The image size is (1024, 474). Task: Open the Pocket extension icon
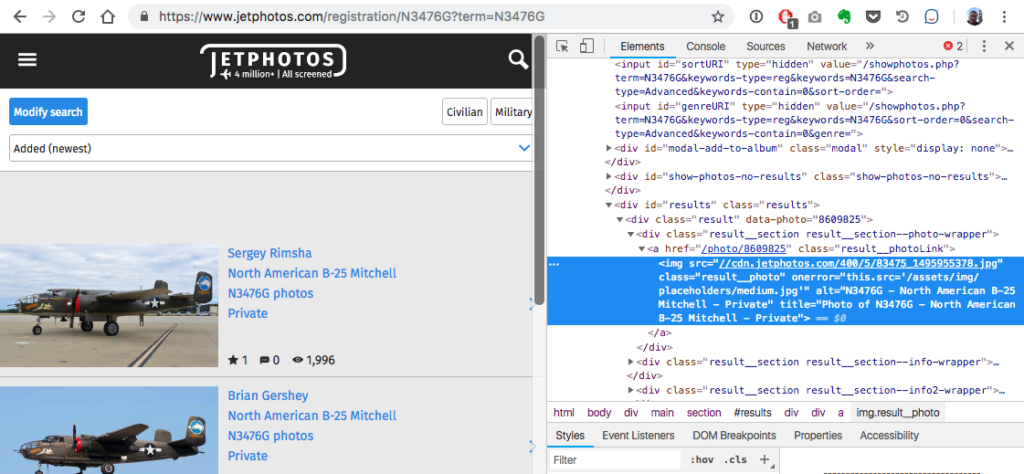click(873, 17)
